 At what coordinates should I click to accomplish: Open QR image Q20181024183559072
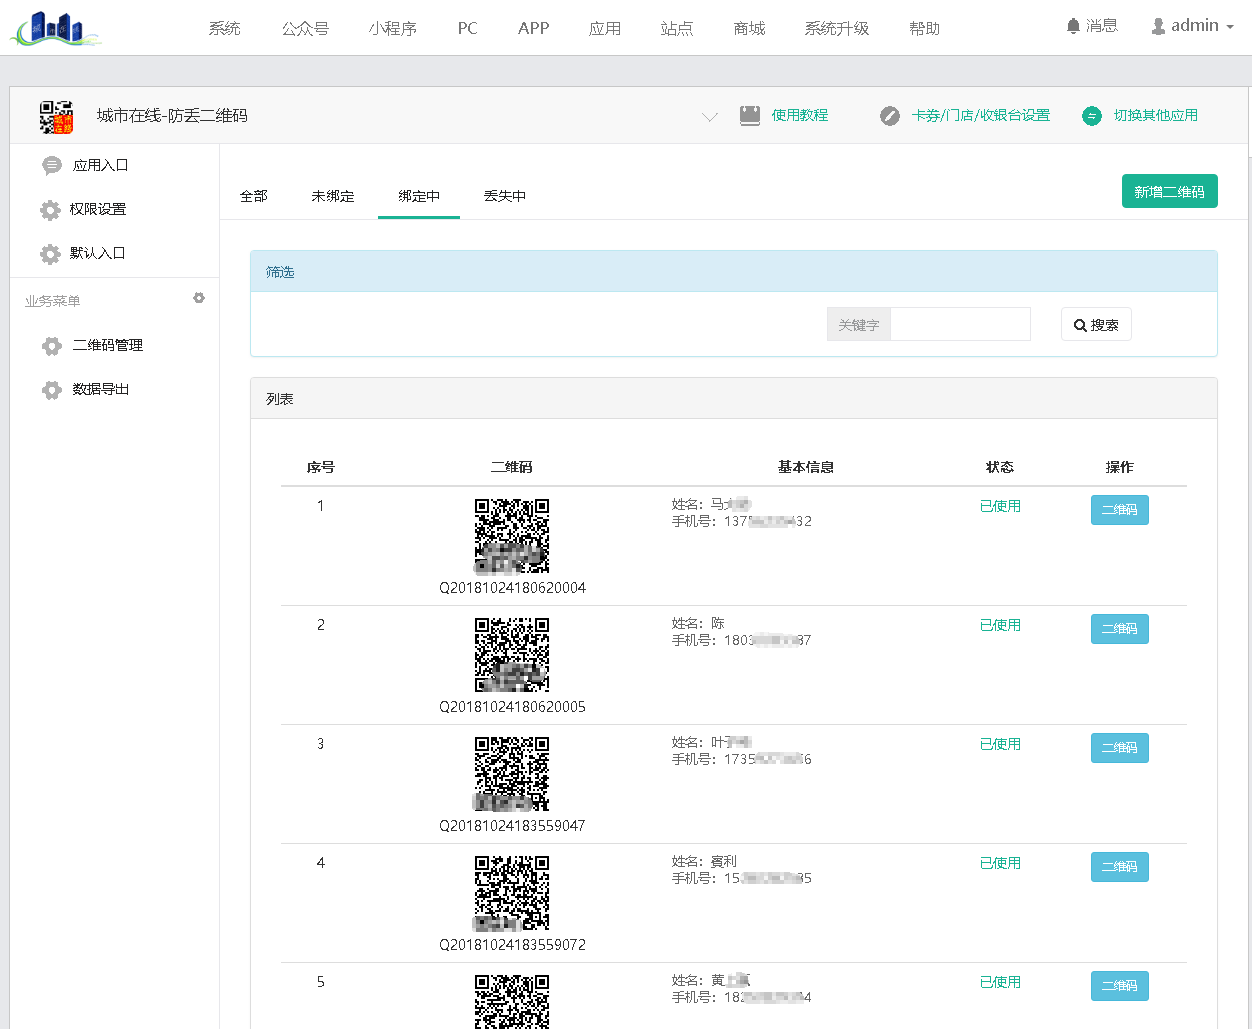tap(512, 893)
